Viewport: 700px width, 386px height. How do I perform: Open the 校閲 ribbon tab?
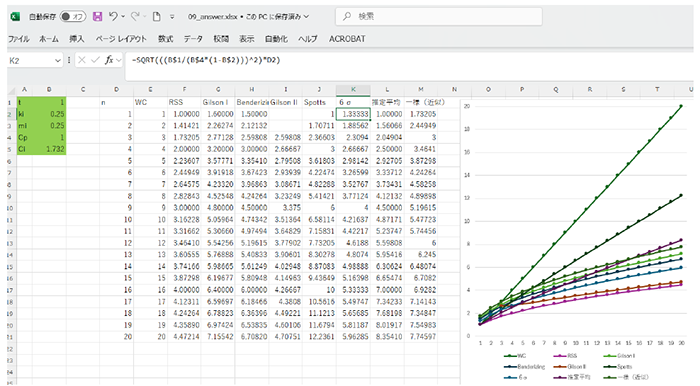(221, 39)
